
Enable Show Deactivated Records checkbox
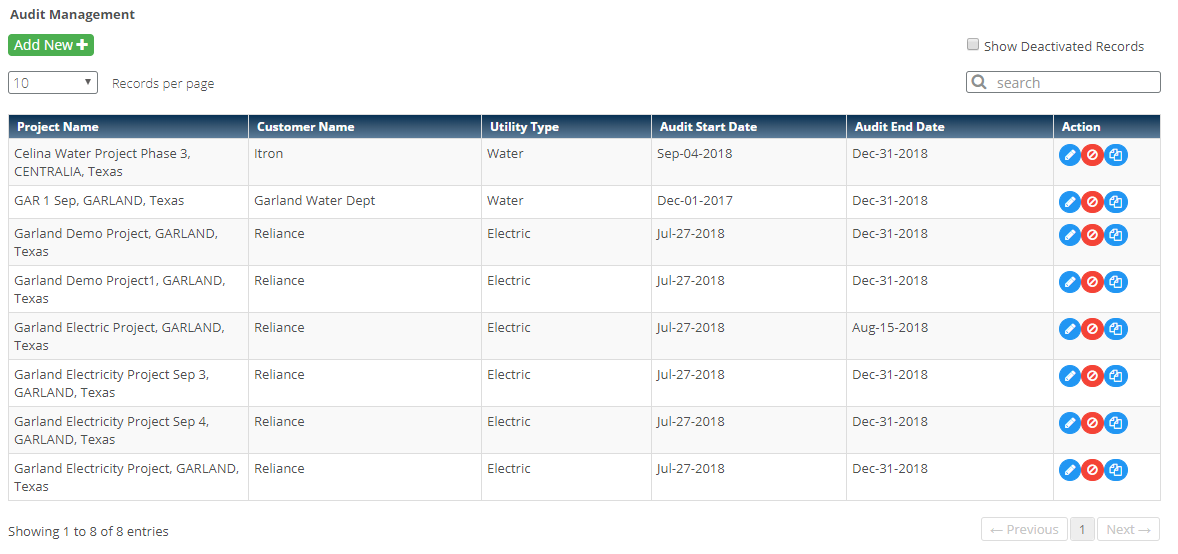973,45
